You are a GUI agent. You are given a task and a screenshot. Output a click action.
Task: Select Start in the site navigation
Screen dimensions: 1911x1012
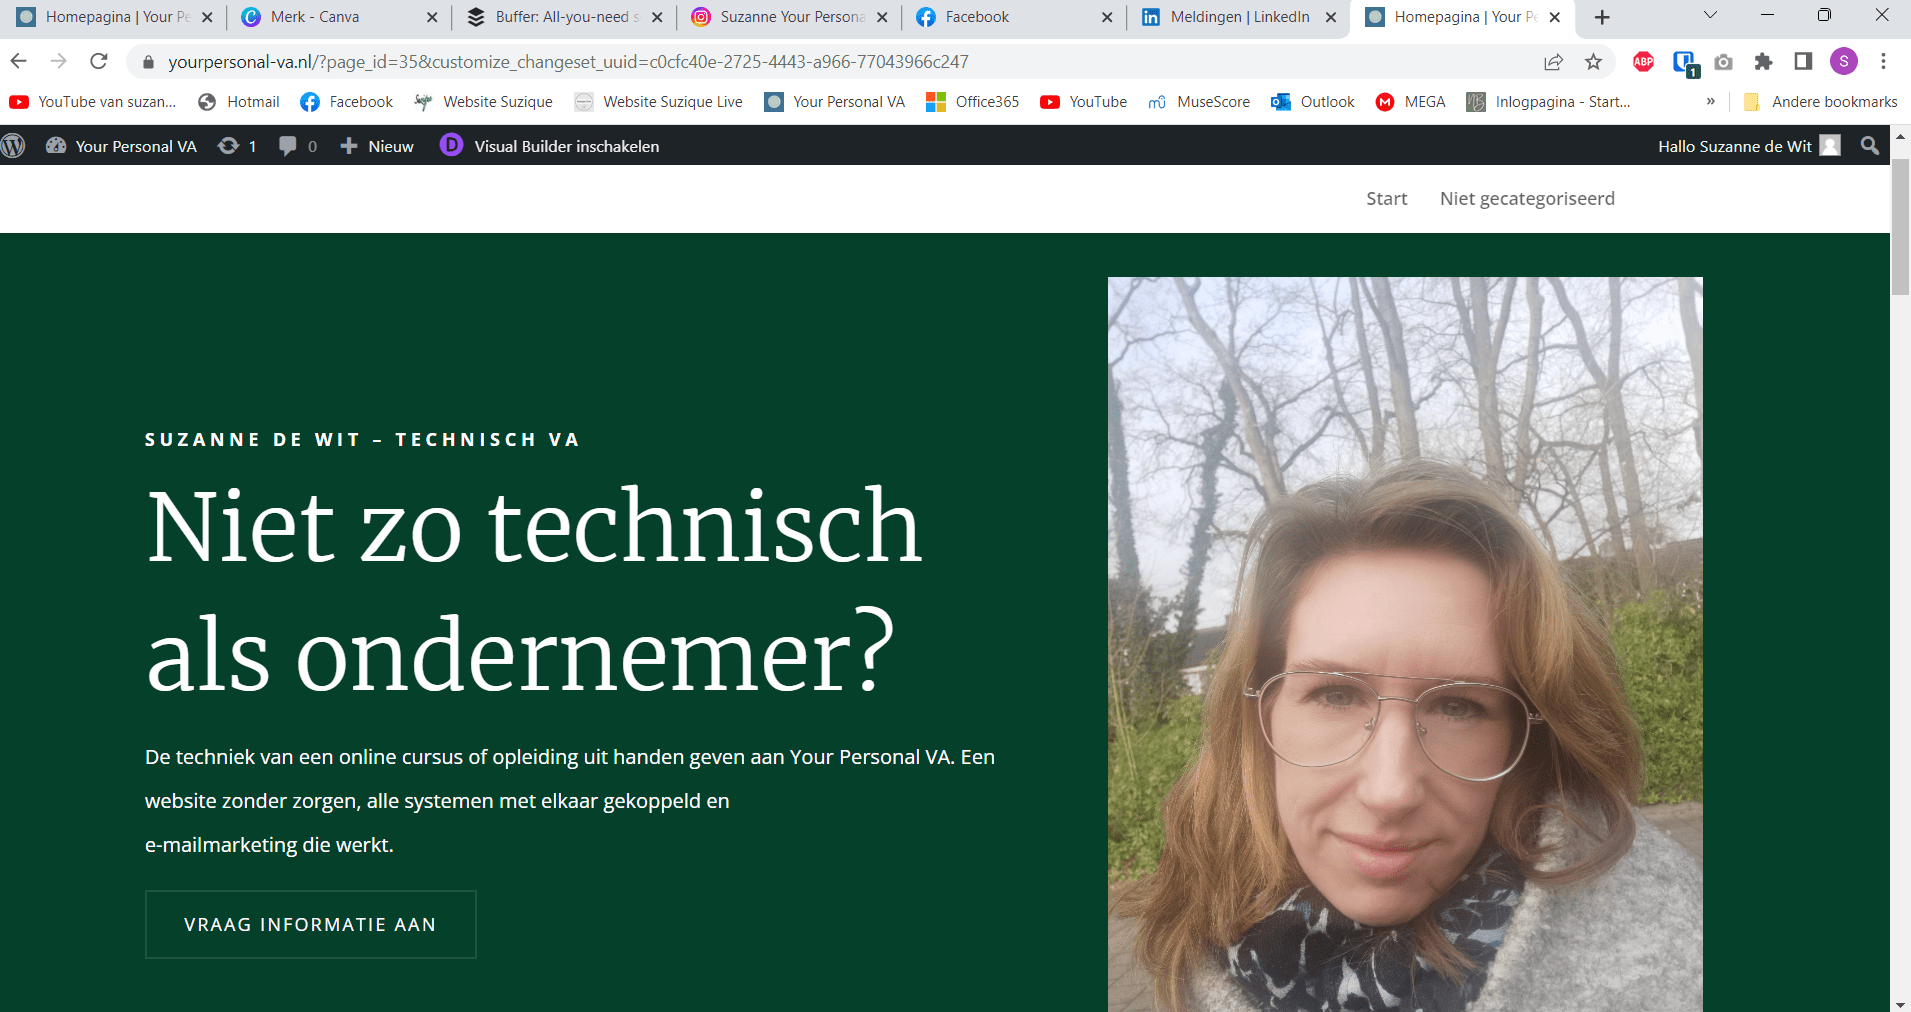[1386, 198]
